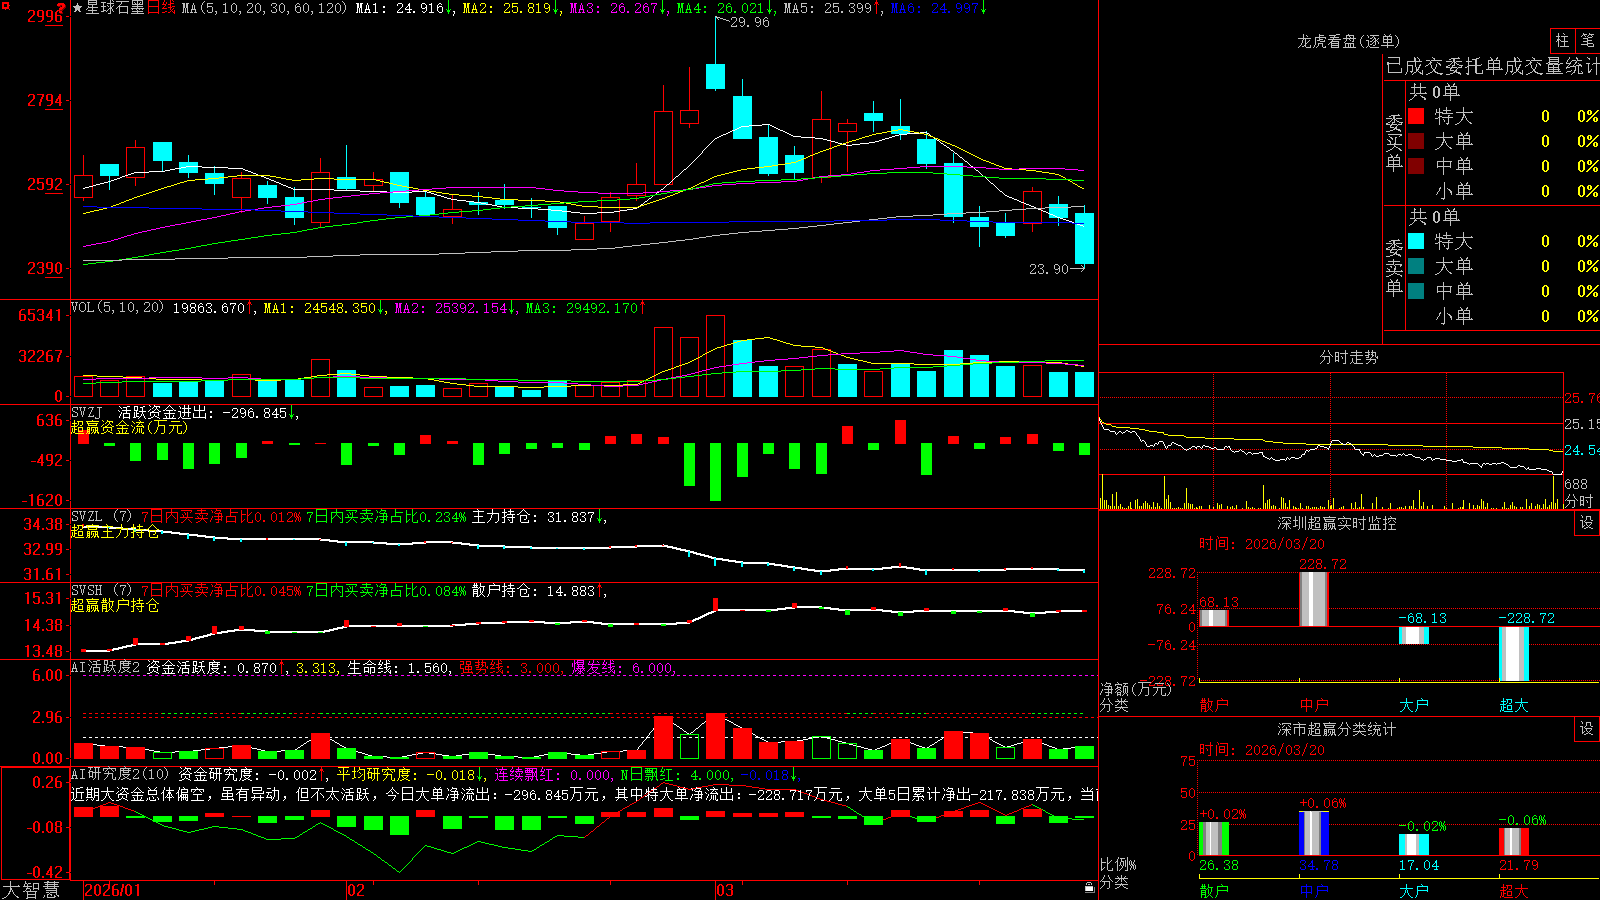Click the 21.79 超大 bar in 分类统计
1600x900 pixels.
pos(1514,842)
